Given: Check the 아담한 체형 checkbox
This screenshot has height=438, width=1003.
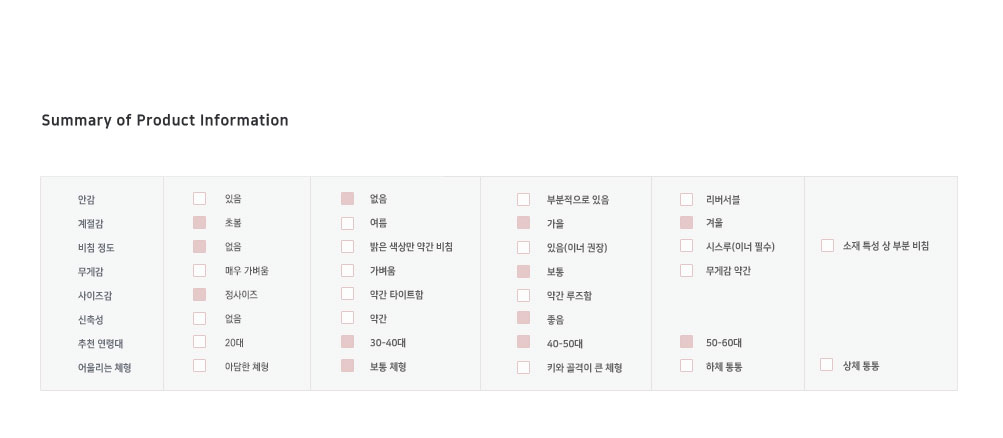Looking at the screenshot, I should [x=199, y=366].
